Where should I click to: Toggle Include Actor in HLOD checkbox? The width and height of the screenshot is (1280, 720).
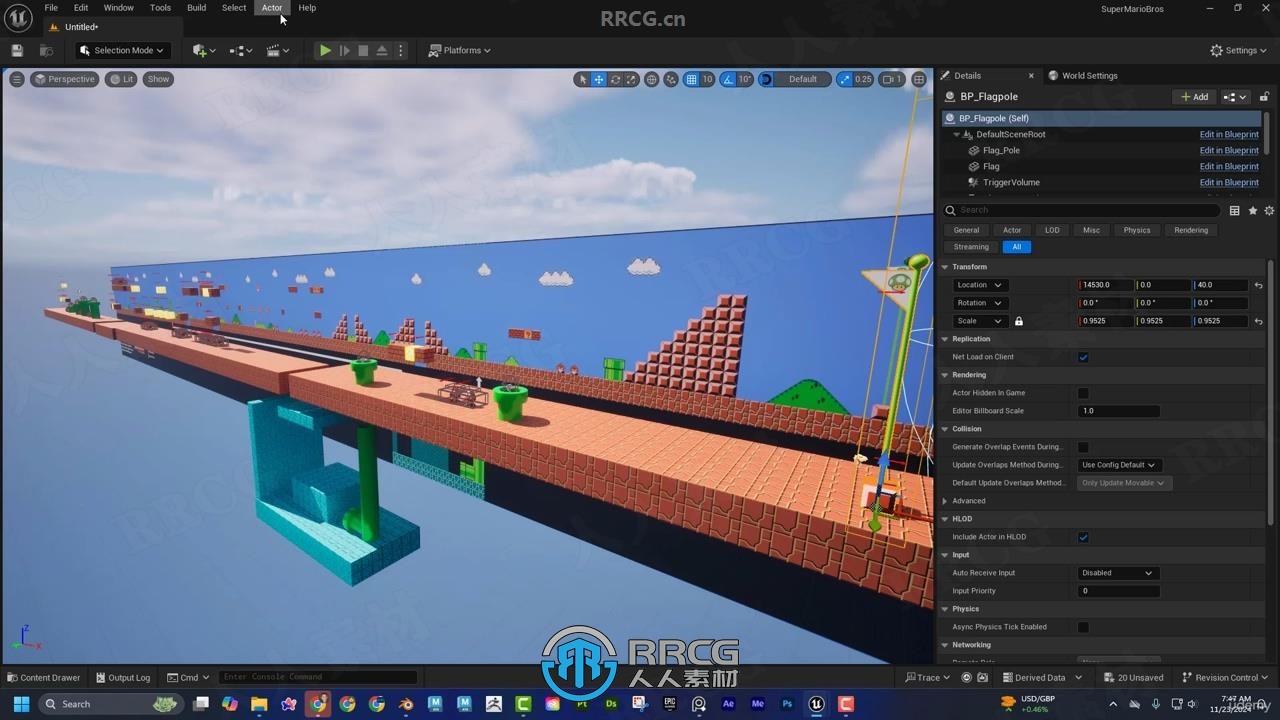[x=1083, y=537]
